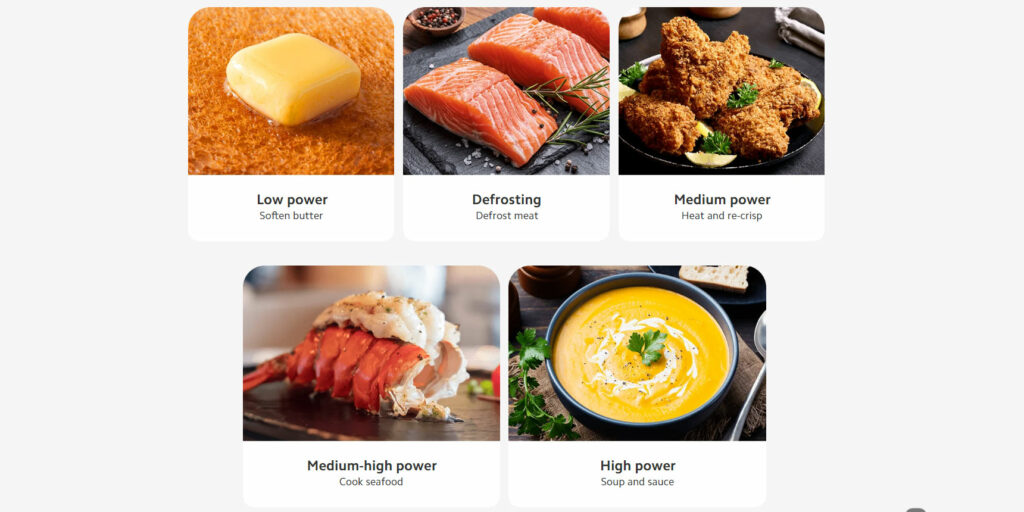The image size is (1024, 512).
Task: Select the 'Soup and sauce' caption
Action: 637,482
